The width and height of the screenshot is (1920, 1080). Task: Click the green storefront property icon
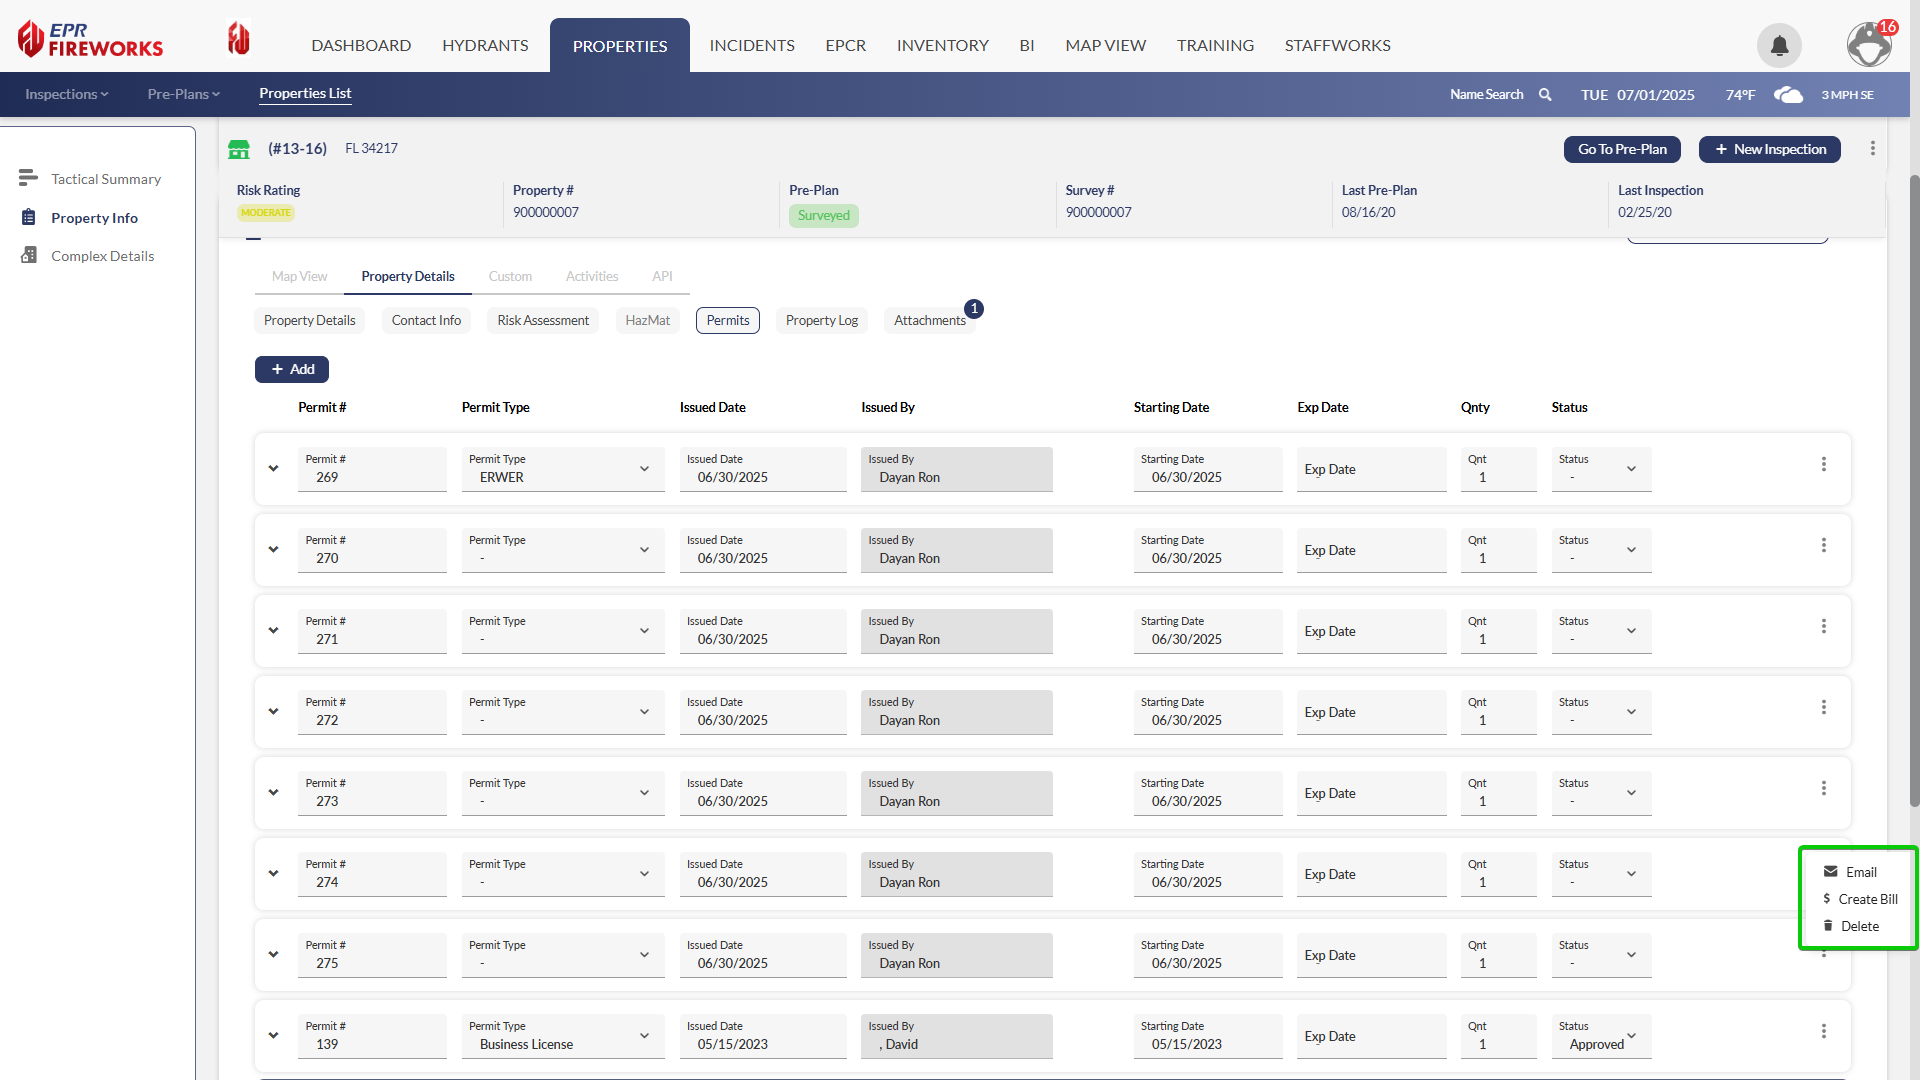click(x=239, y=149)
